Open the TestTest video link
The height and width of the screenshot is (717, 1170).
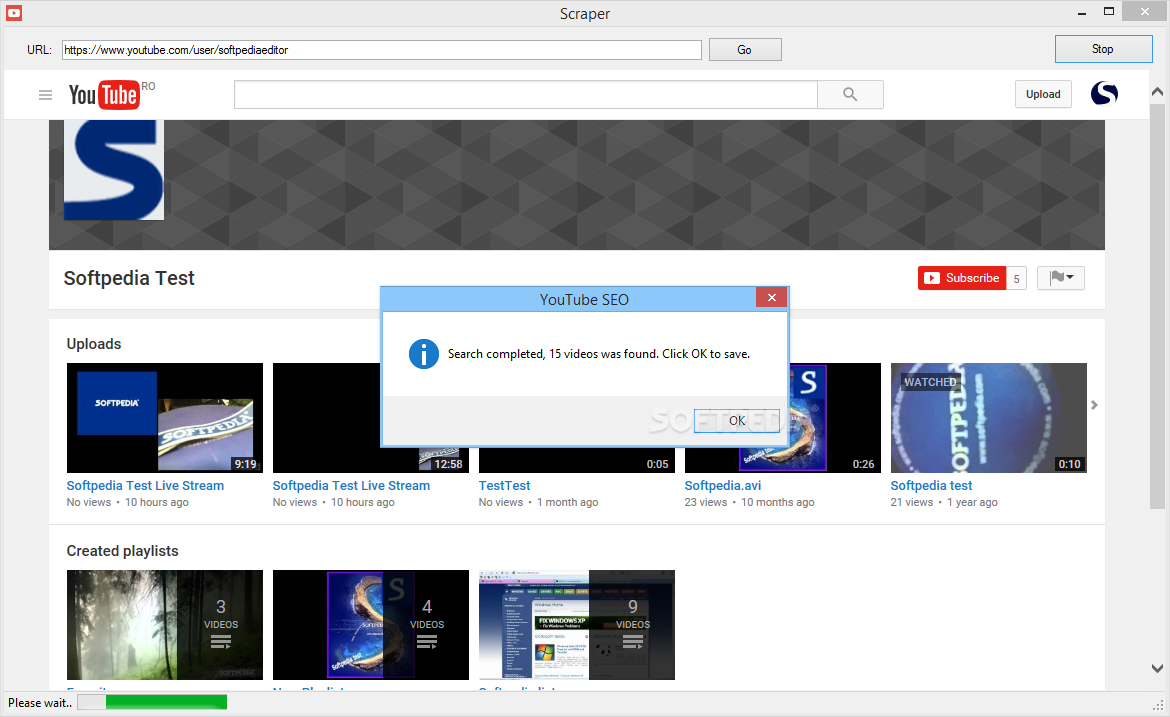pyautogui.click(x=504, y=486)
